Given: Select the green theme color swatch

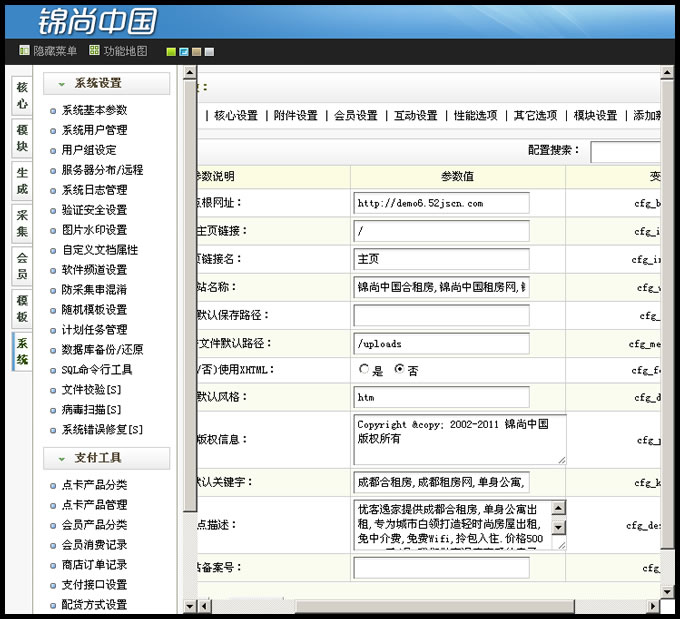Looking at the screenshot, I should (x=172, y=51).
